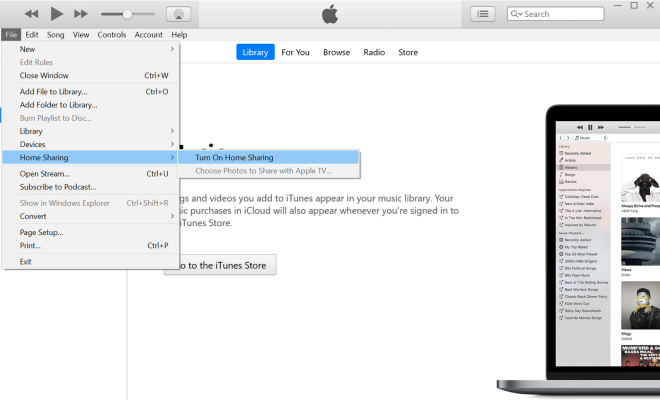Image resolution: width=660 pixels, height=400 pixels.
Task: Expand the Convert submenu
Action: (90, 216)
